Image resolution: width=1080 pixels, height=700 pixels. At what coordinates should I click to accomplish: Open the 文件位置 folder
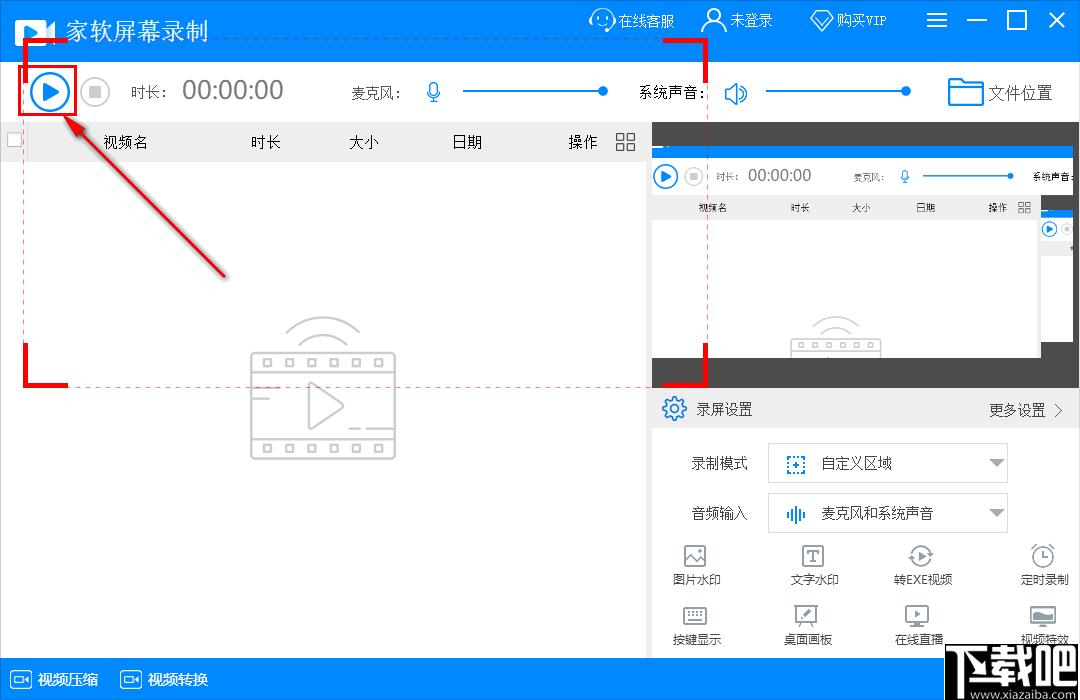[1000, 92]
